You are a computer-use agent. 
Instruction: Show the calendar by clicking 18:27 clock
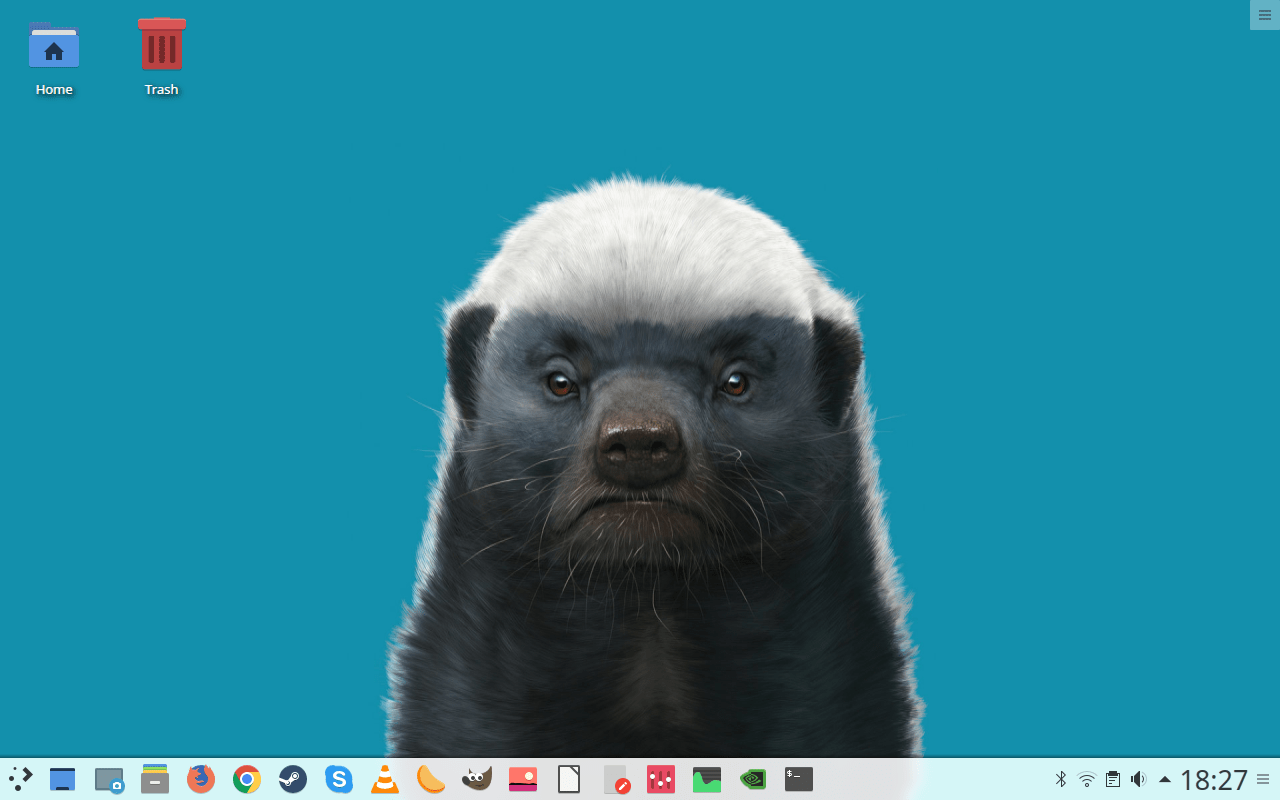click(x=1214, y=779)
